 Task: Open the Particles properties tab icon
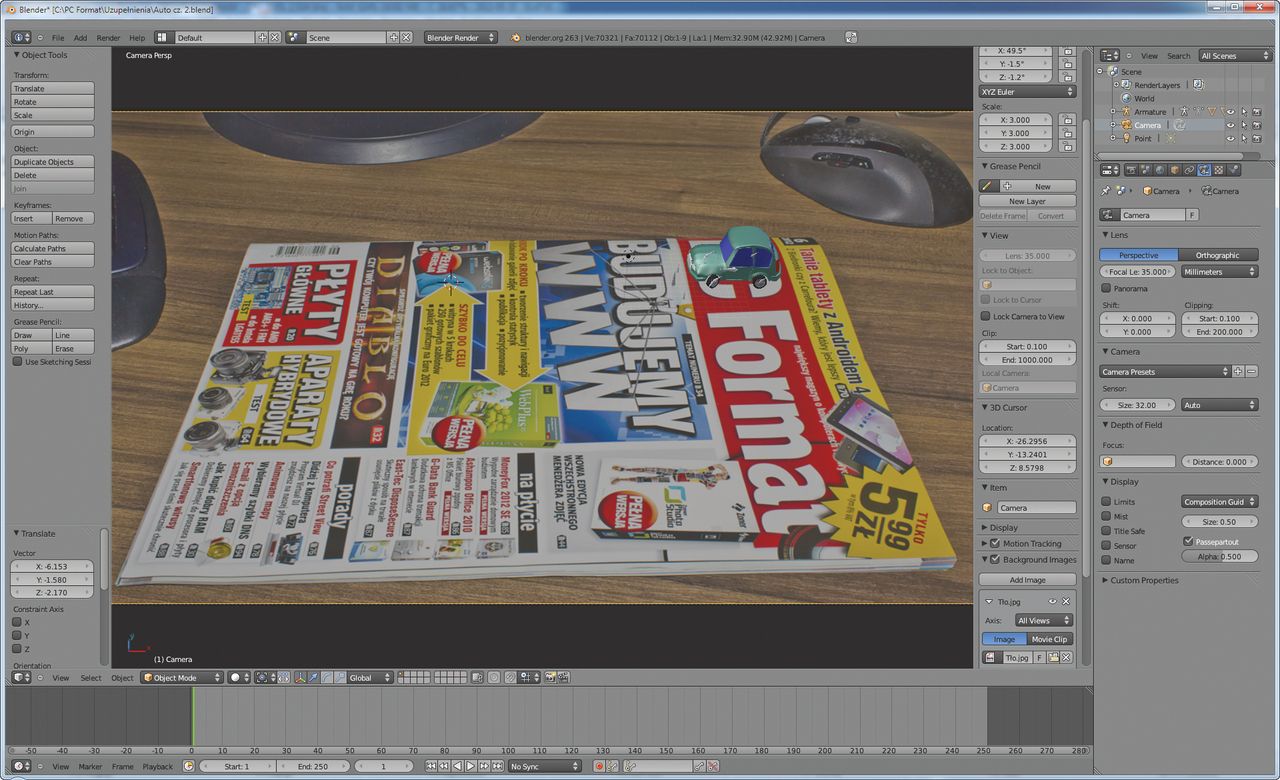1233,170
